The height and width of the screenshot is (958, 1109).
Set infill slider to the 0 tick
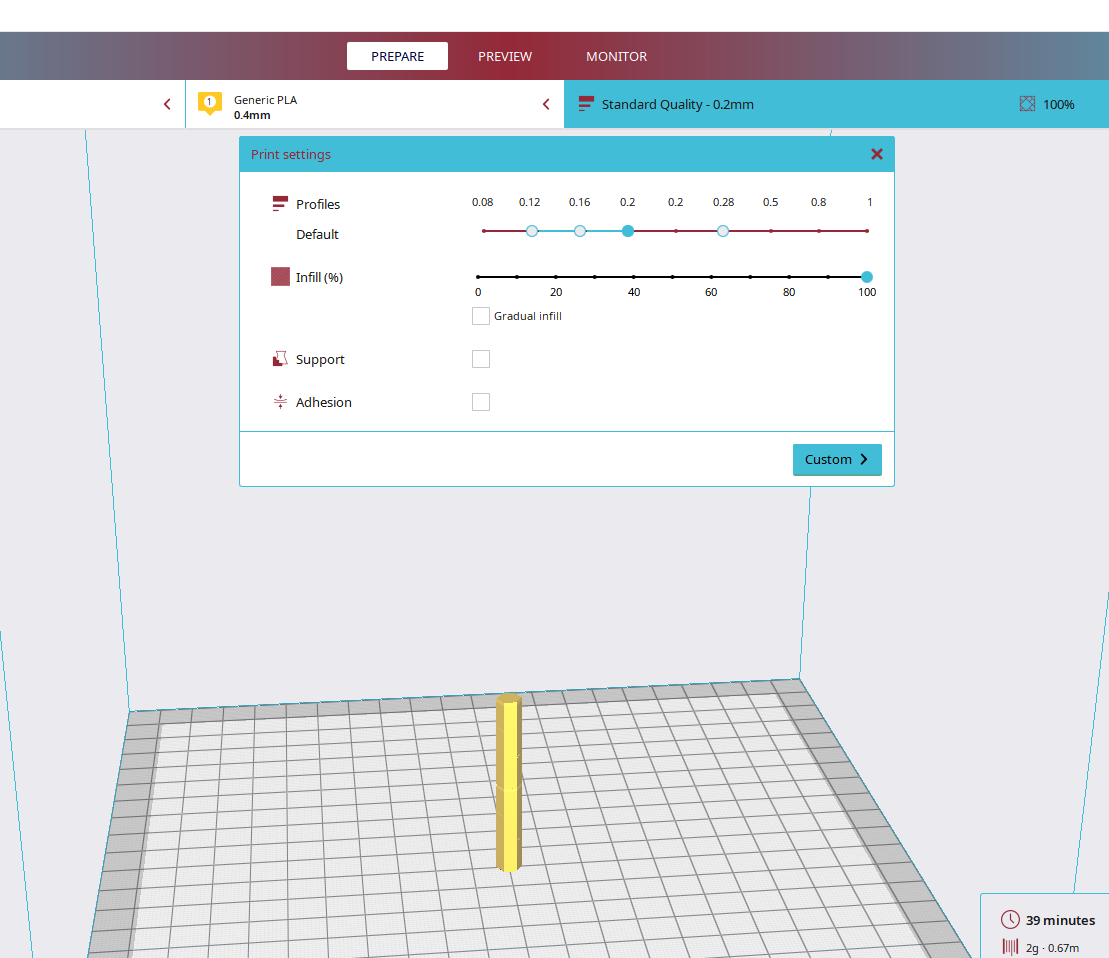pyautogui.click(x=478, y=277)
